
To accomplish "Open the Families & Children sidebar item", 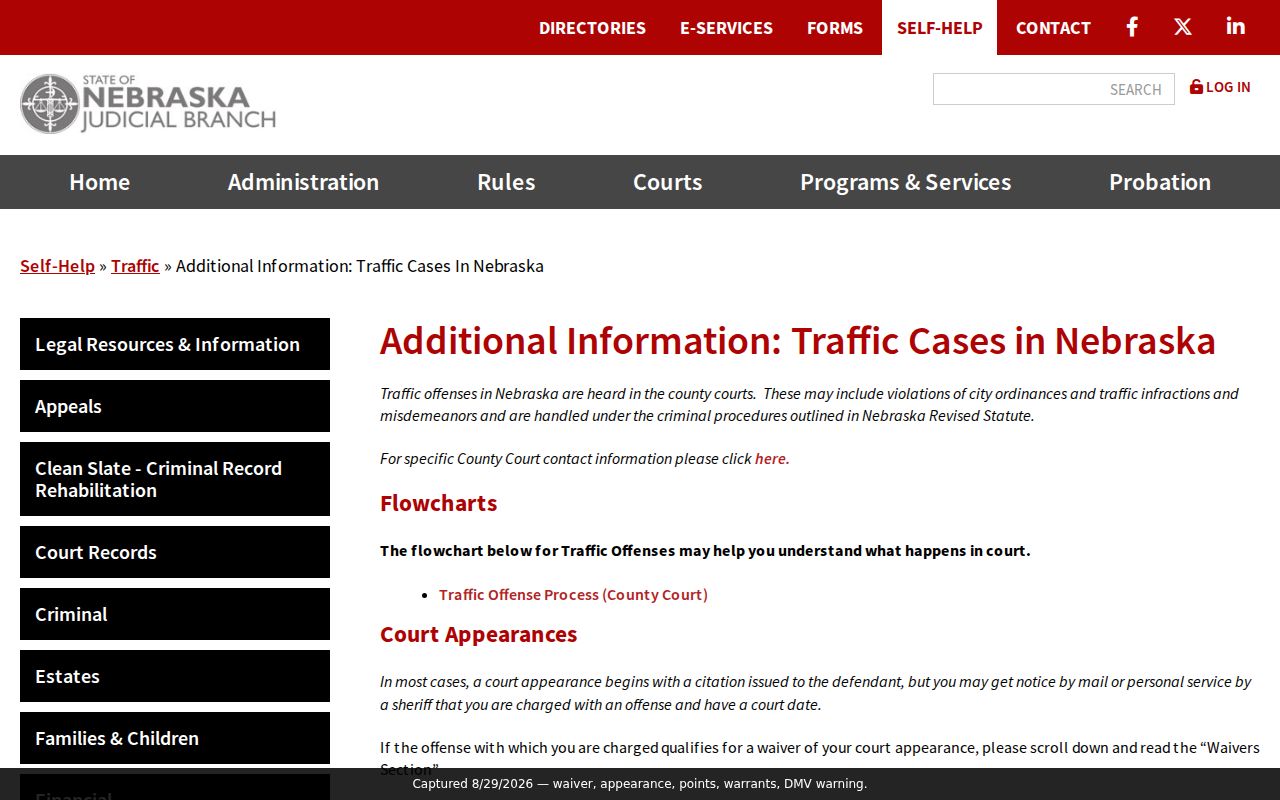I will 175,738.
